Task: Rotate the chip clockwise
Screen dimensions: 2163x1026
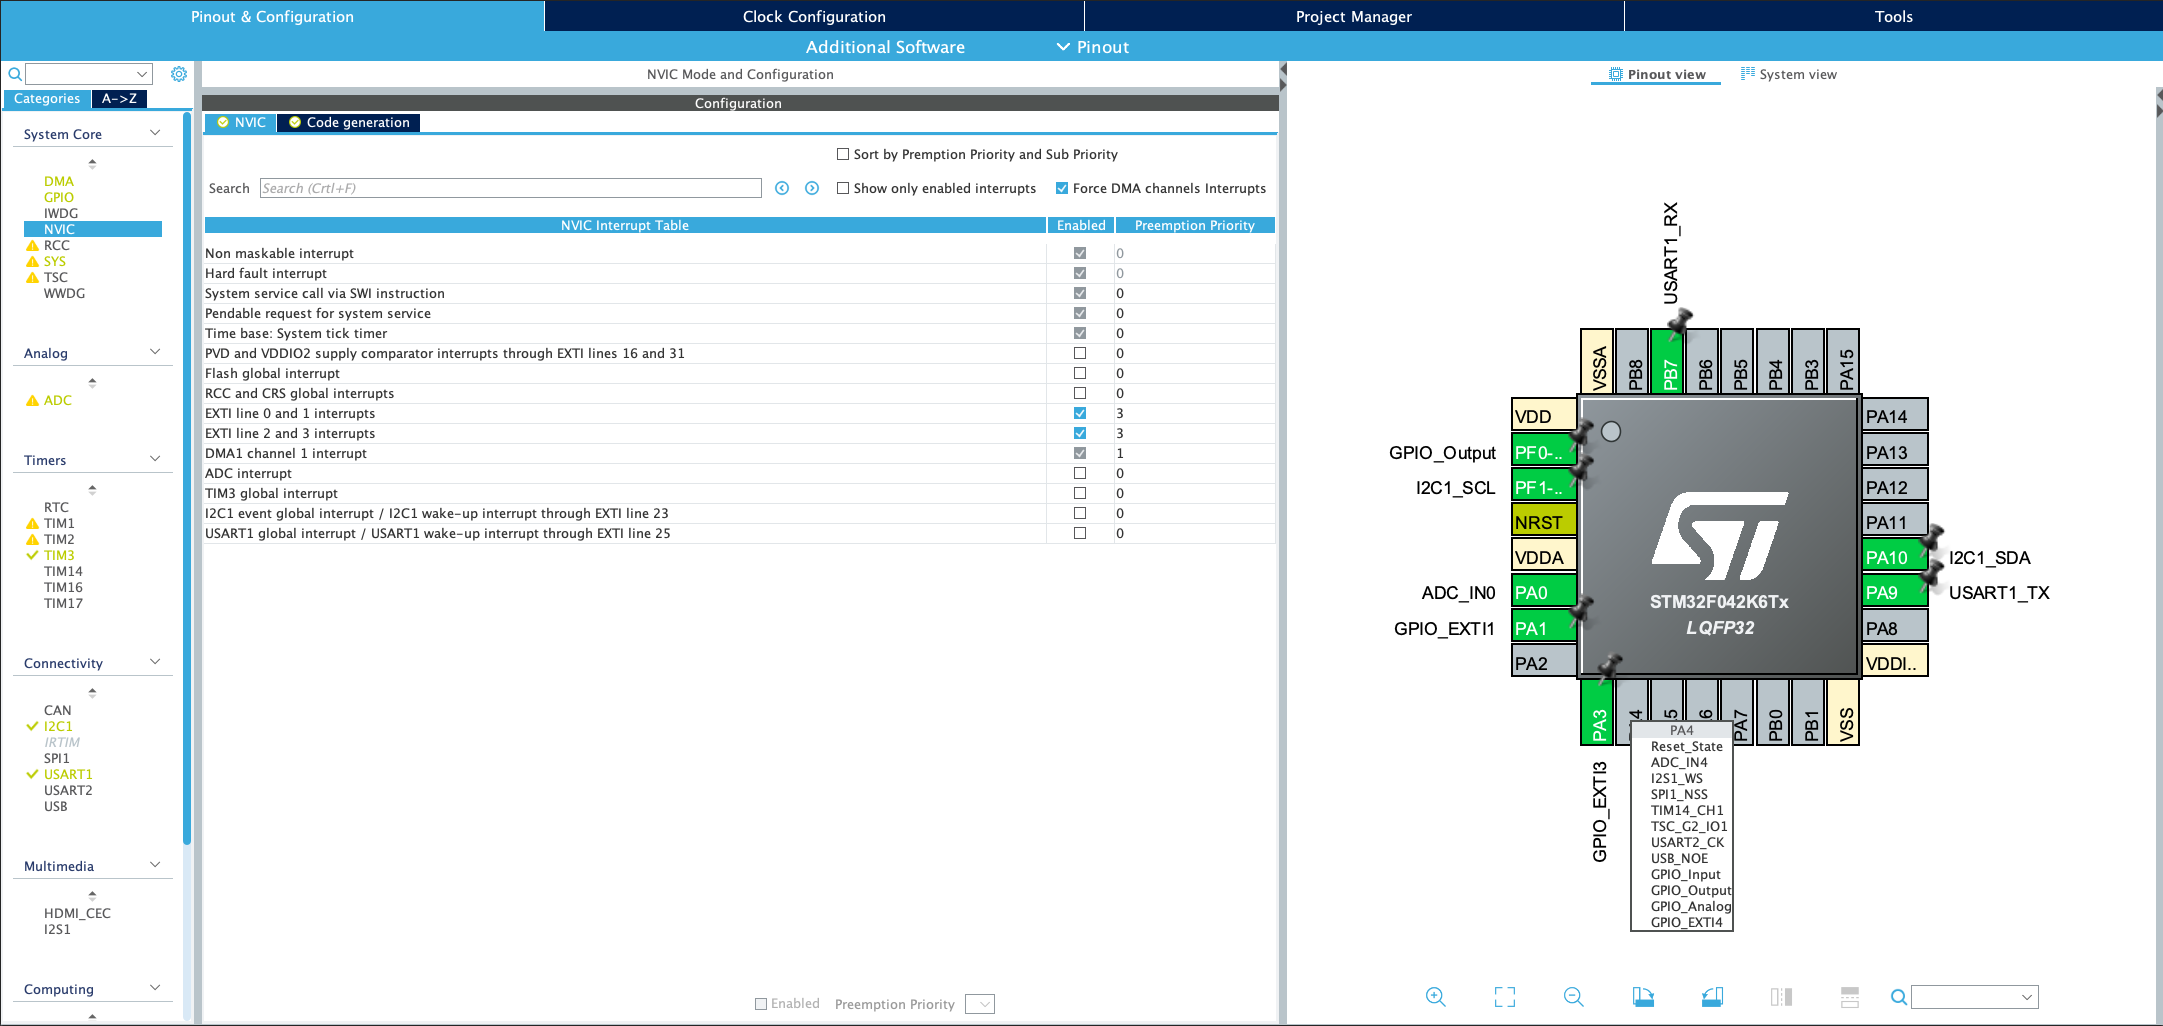Action: pos(1643,996)
